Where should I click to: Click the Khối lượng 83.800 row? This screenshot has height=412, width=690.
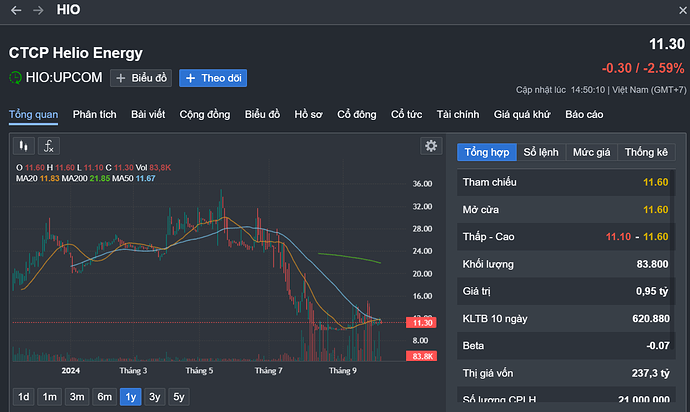[x=565, y=264]
